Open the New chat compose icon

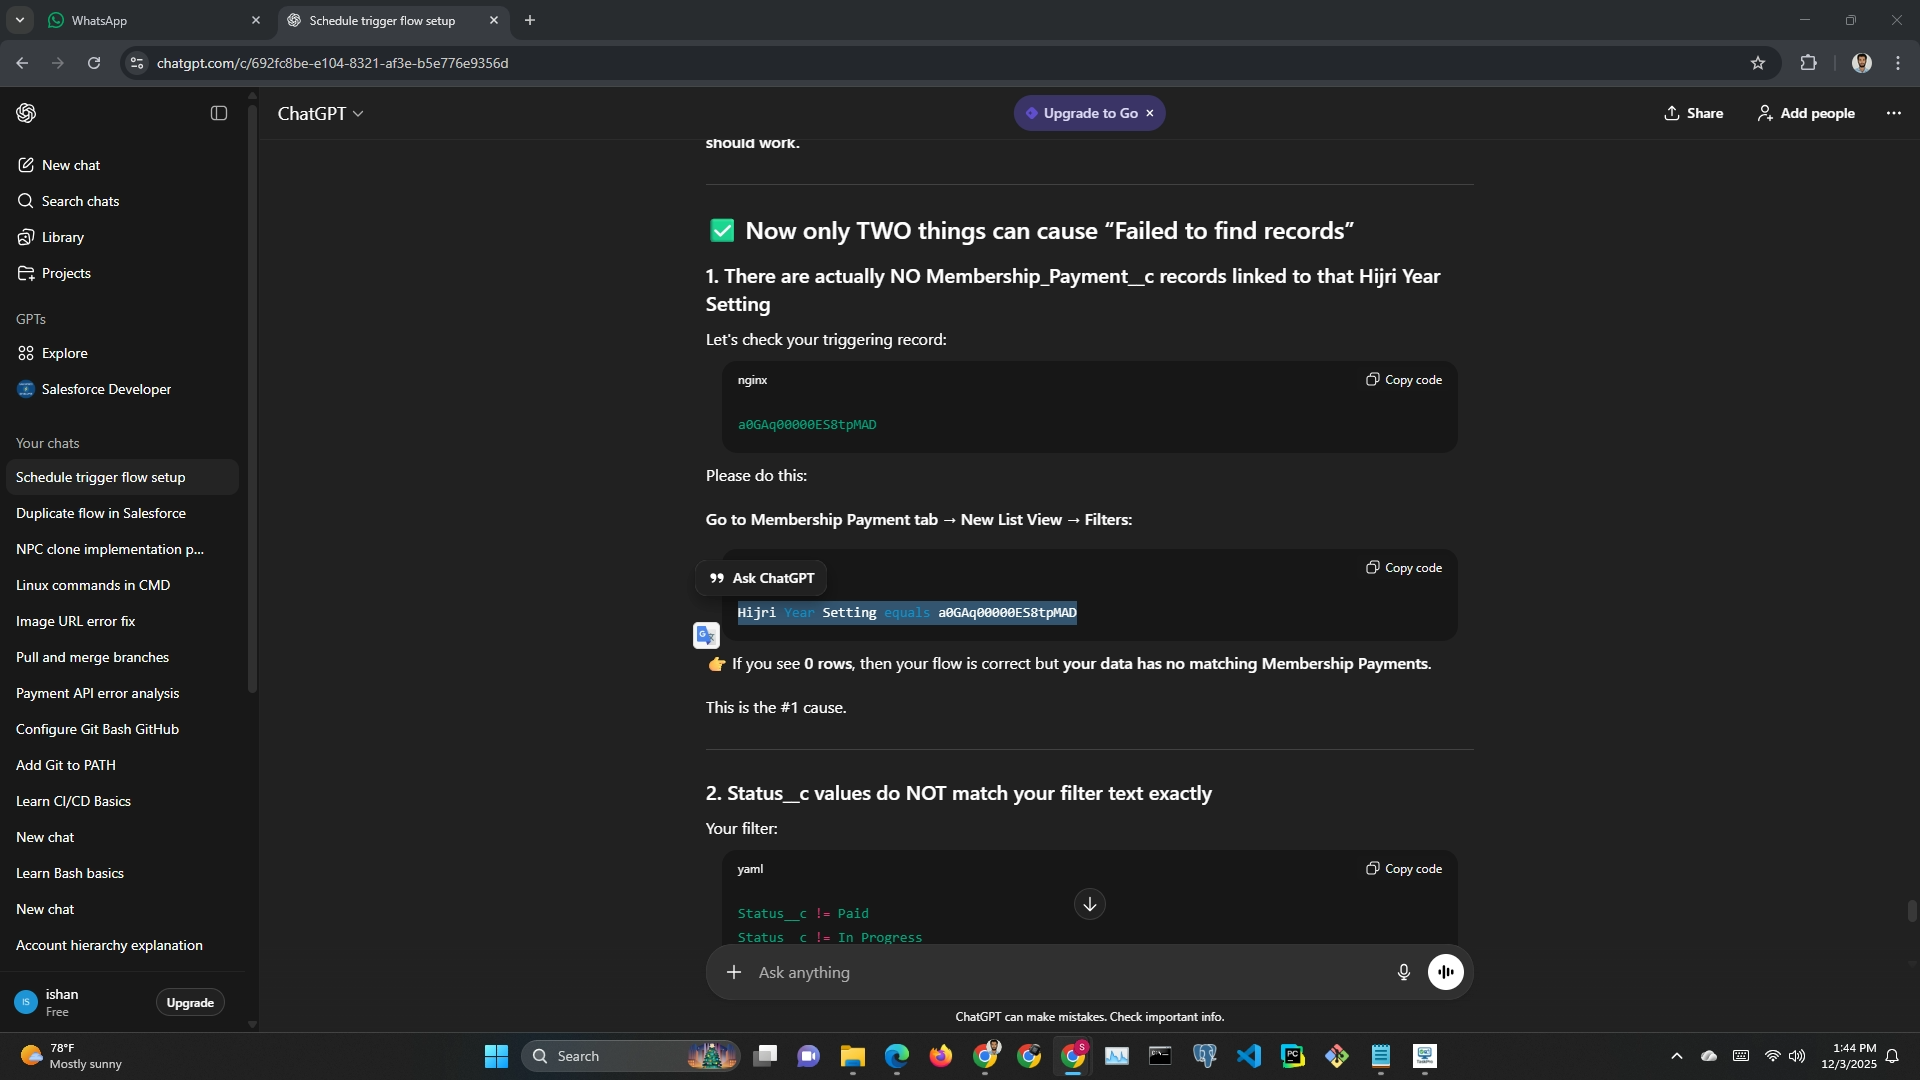26,165
